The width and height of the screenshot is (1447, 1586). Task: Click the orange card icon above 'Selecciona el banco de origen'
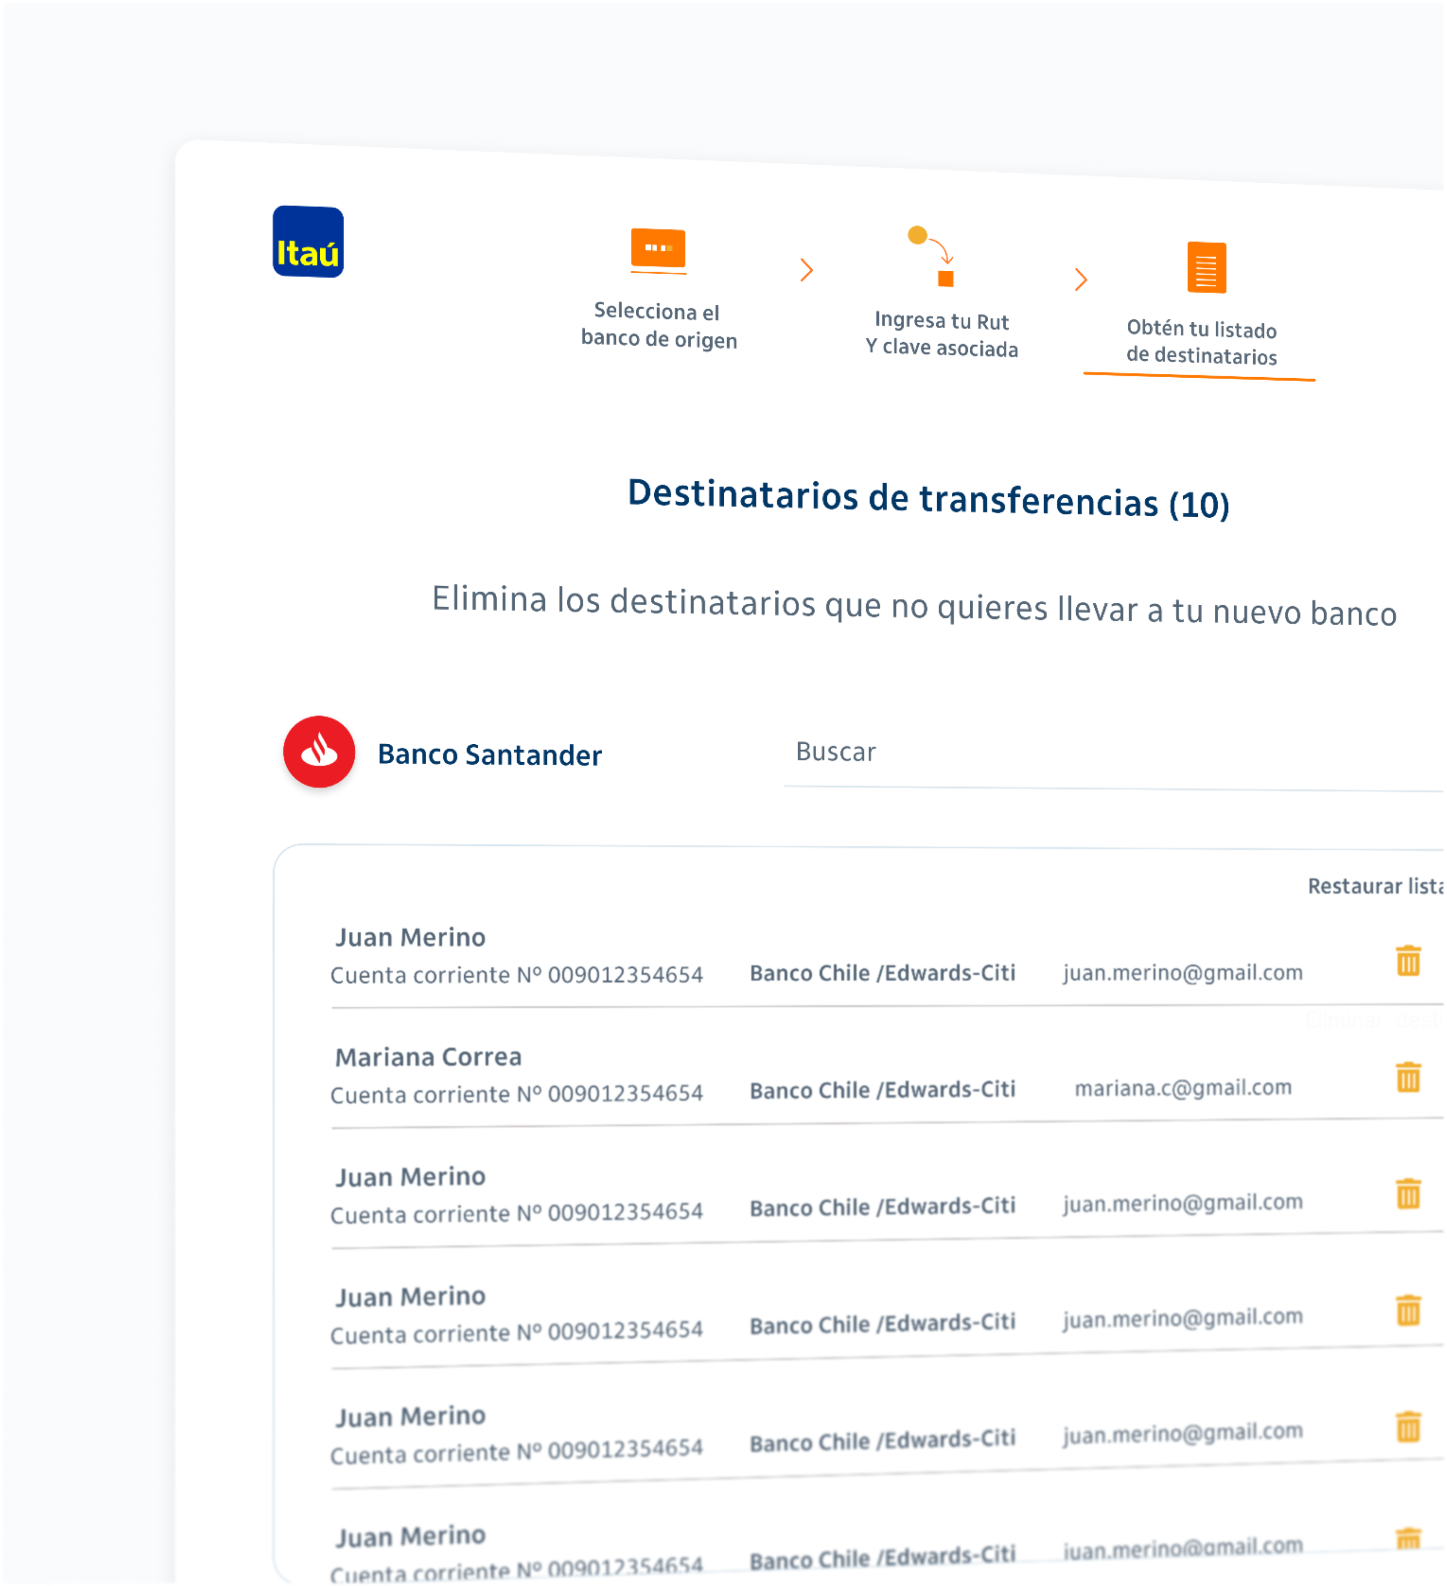pyautogui.click(x=658, y=250)
